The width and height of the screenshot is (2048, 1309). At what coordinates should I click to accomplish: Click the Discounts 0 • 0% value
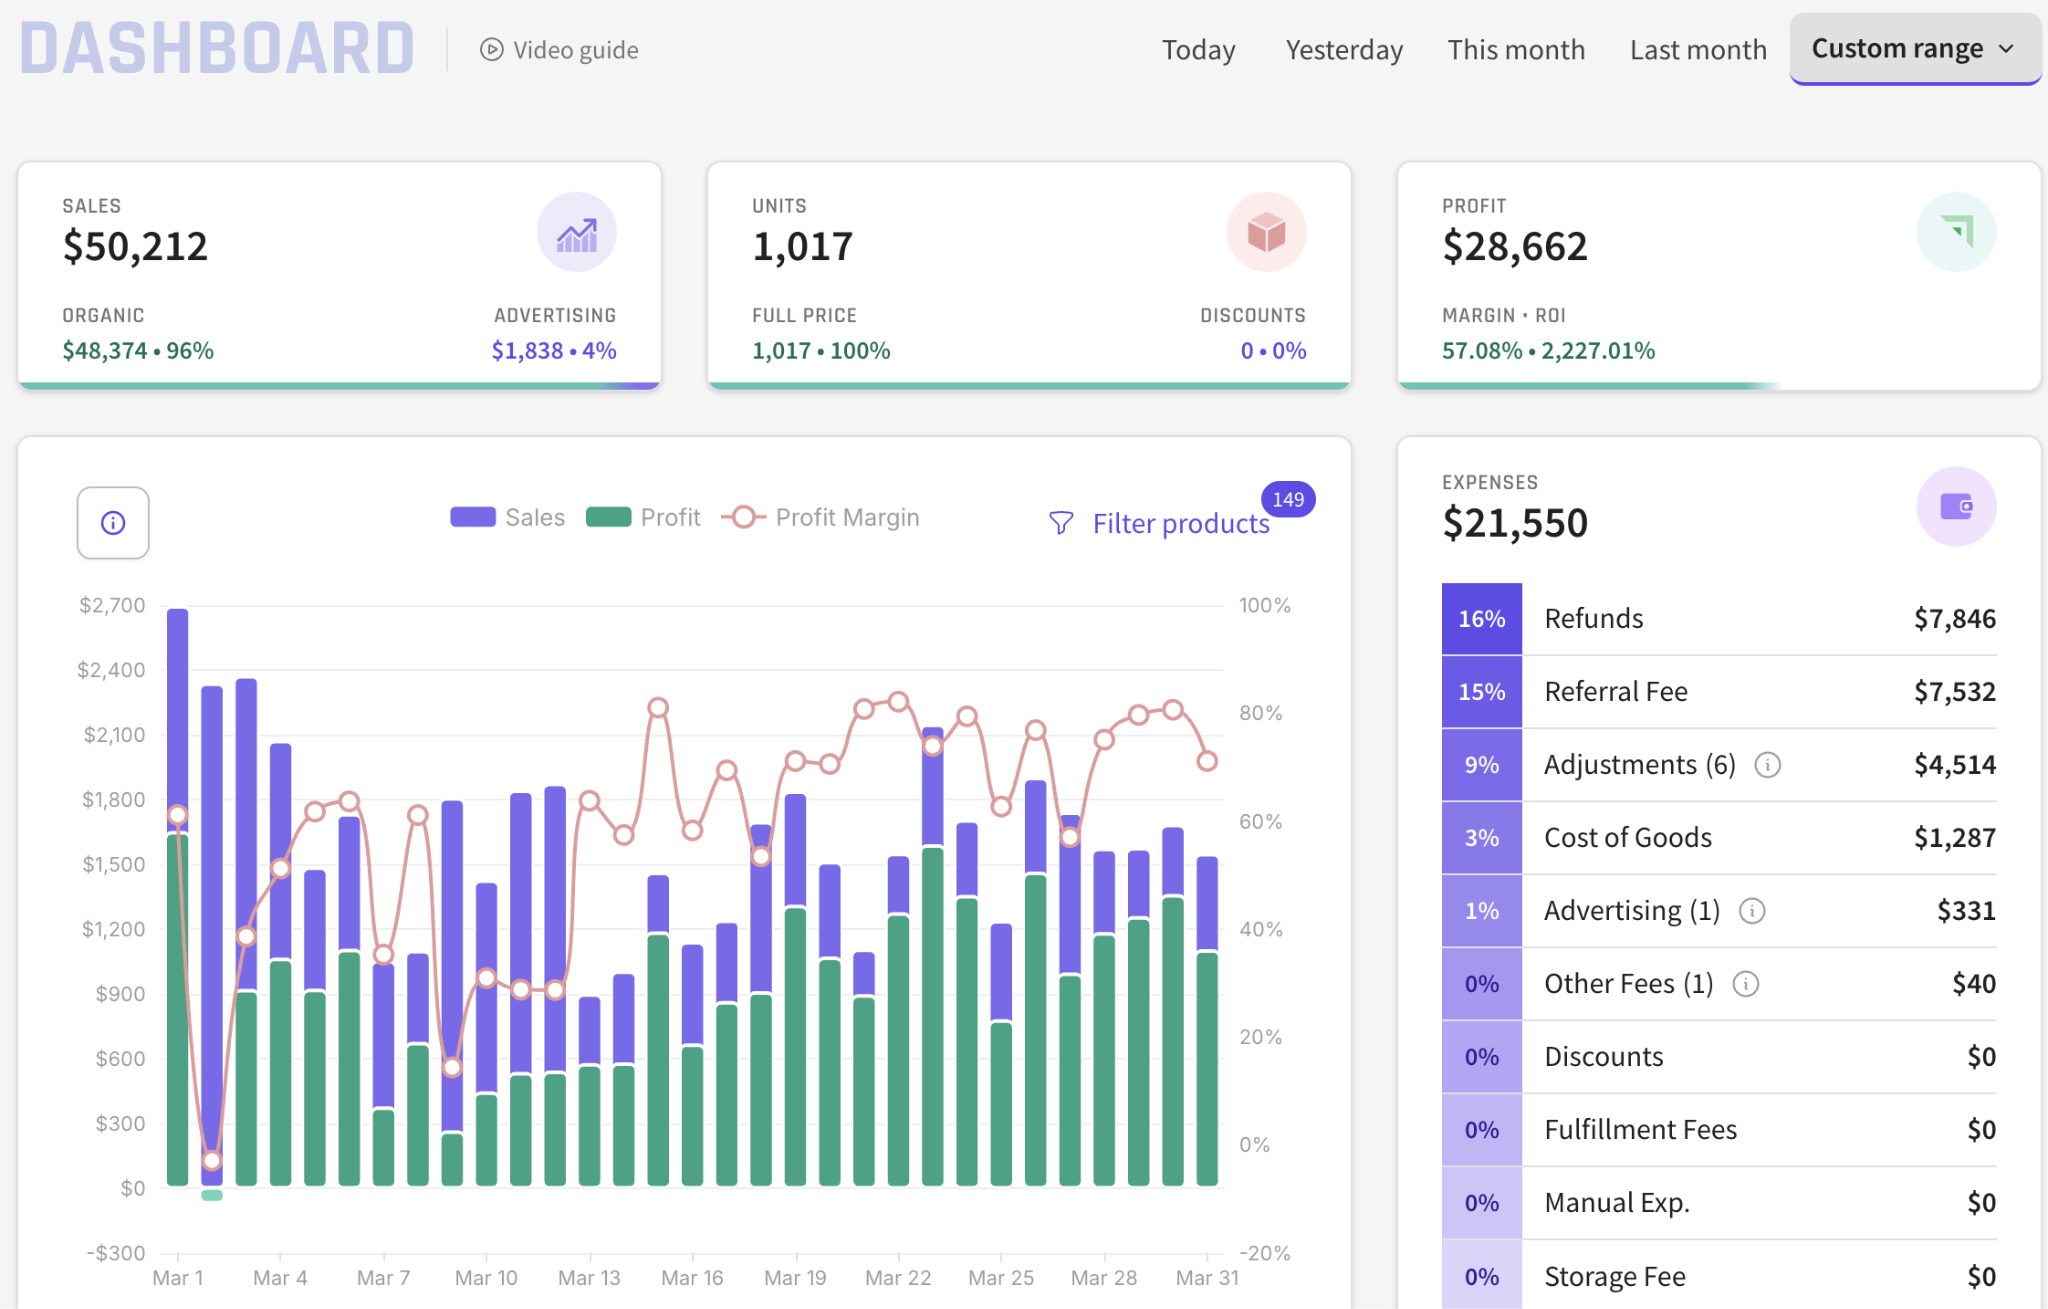pyautogui.click(x=1273, y=351)
